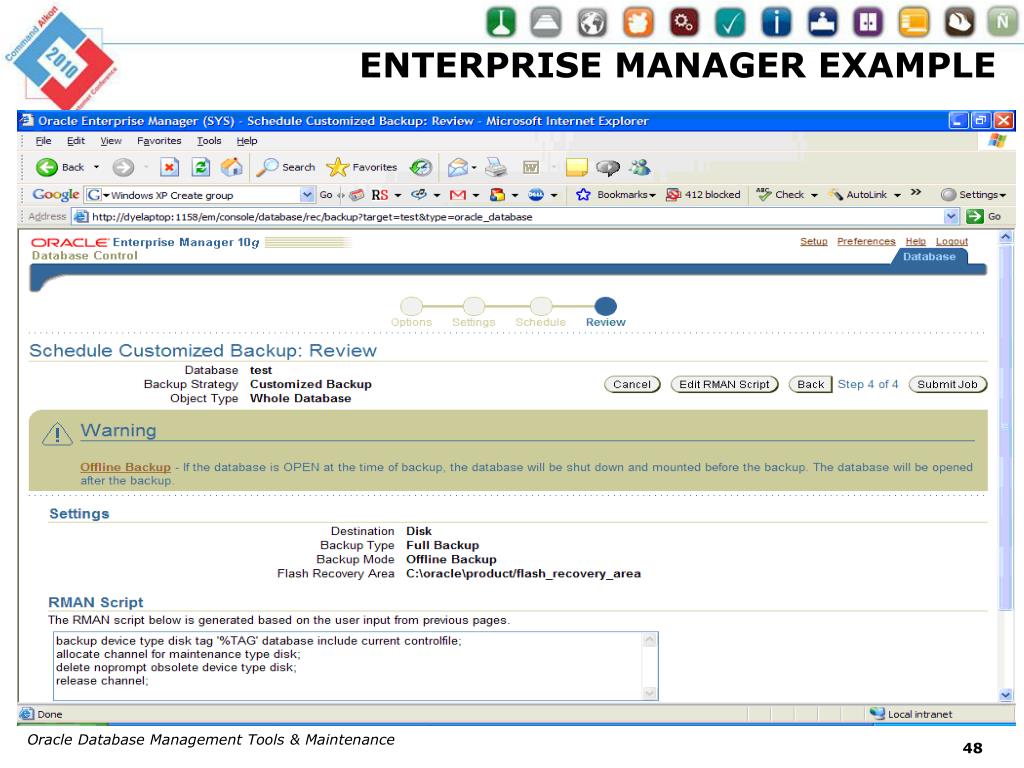Open the File menu
The width and height of the screenshot is (1024, 768).
(43, 140)
